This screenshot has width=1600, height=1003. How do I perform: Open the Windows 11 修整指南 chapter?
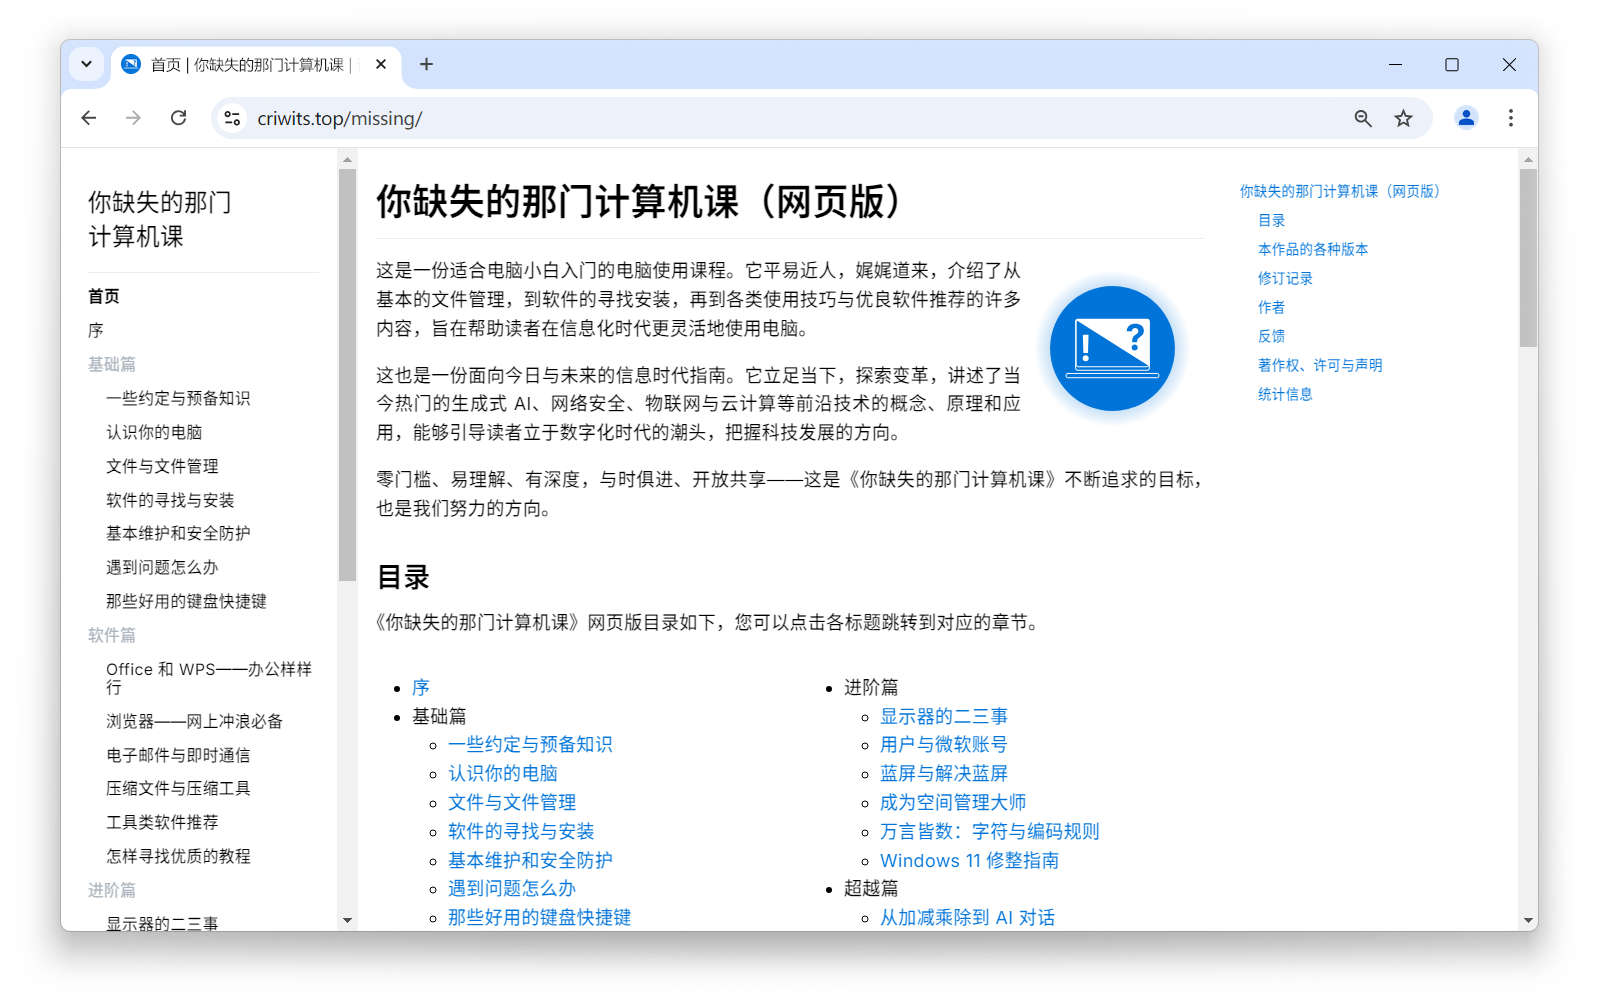(x=967, y=860)
